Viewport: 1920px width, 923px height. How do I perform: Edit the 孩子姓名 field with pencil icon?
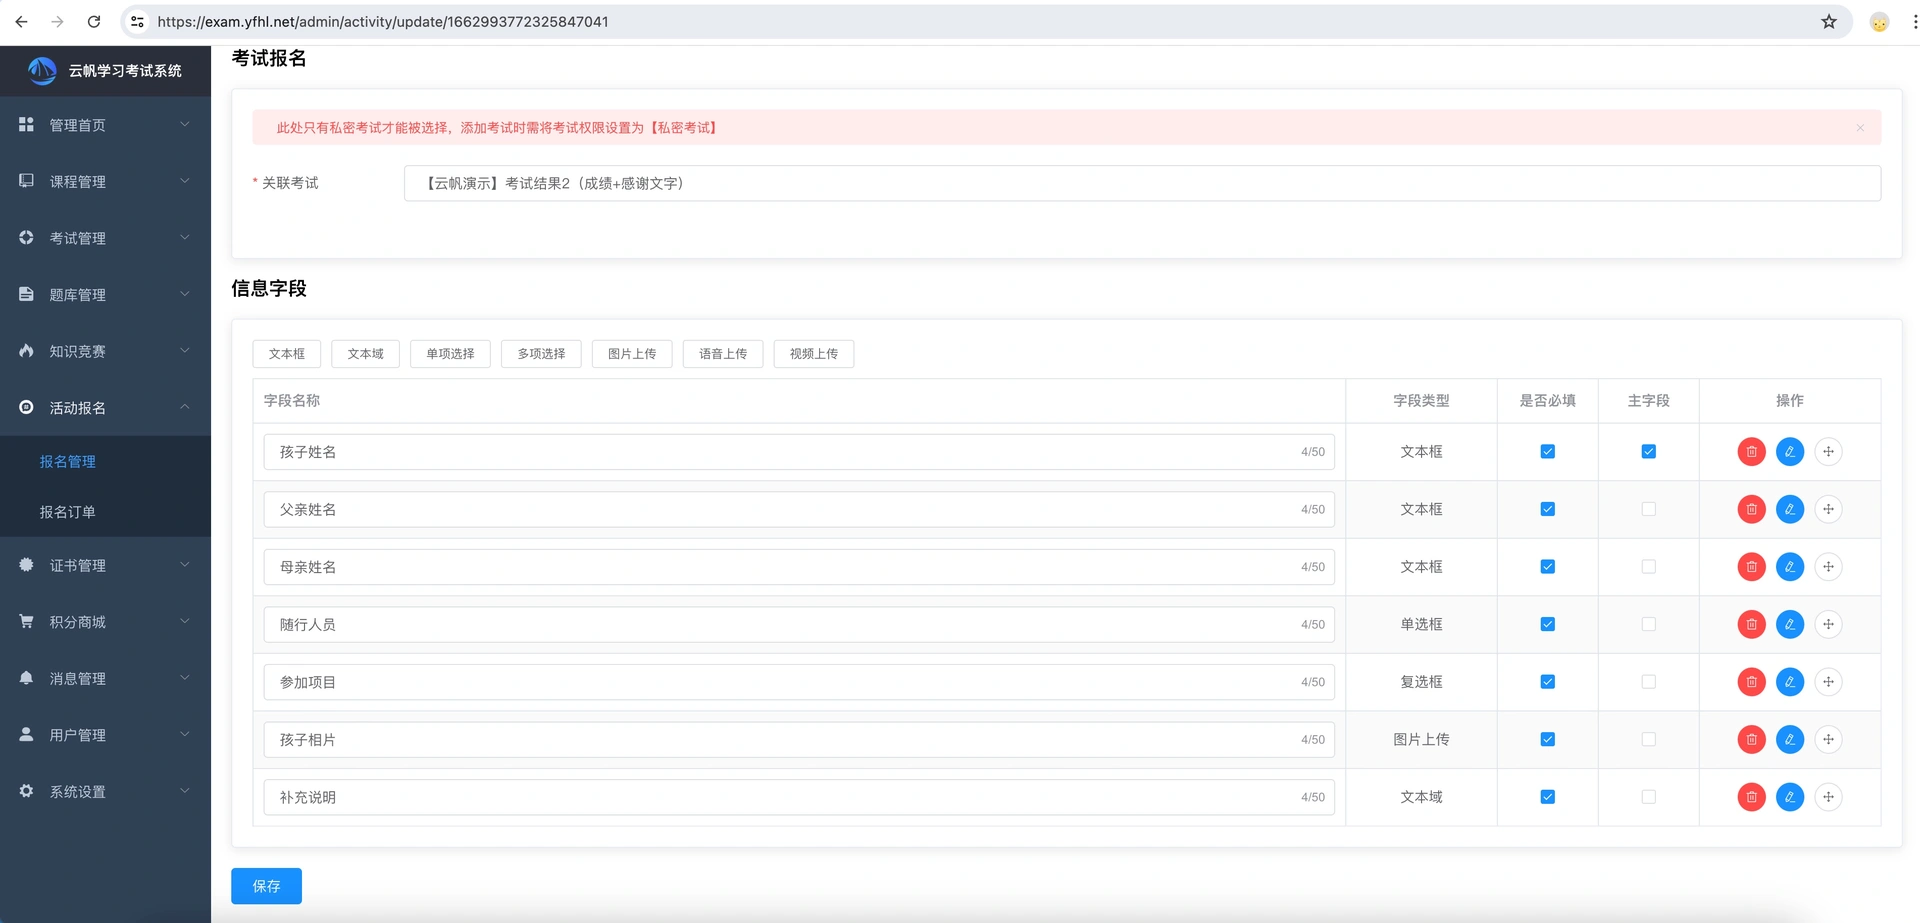[1790, 452]
